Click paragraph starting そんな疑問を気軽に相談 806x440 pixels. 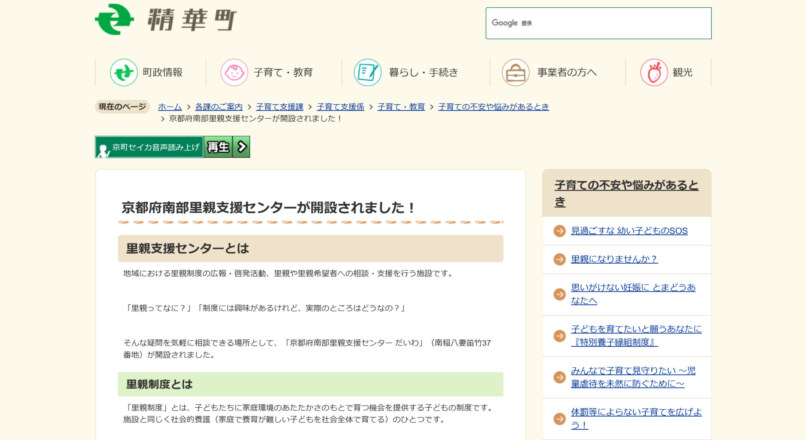click(307, 349)
